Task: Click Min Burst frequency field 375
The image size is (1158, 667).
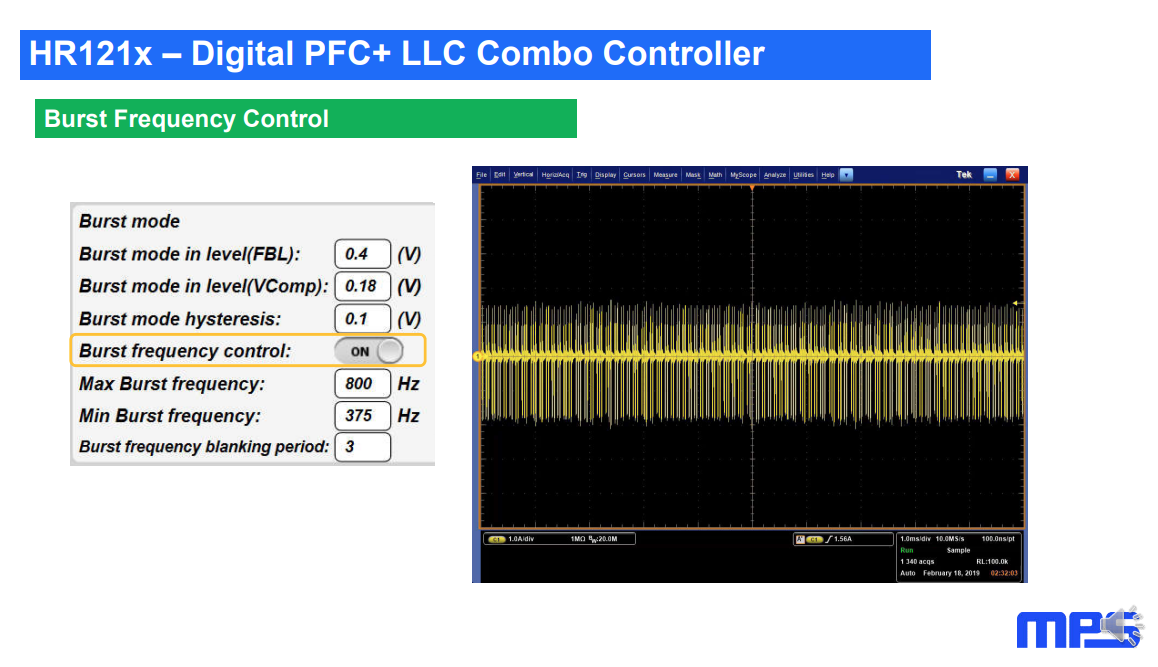Action: (363, 416)
